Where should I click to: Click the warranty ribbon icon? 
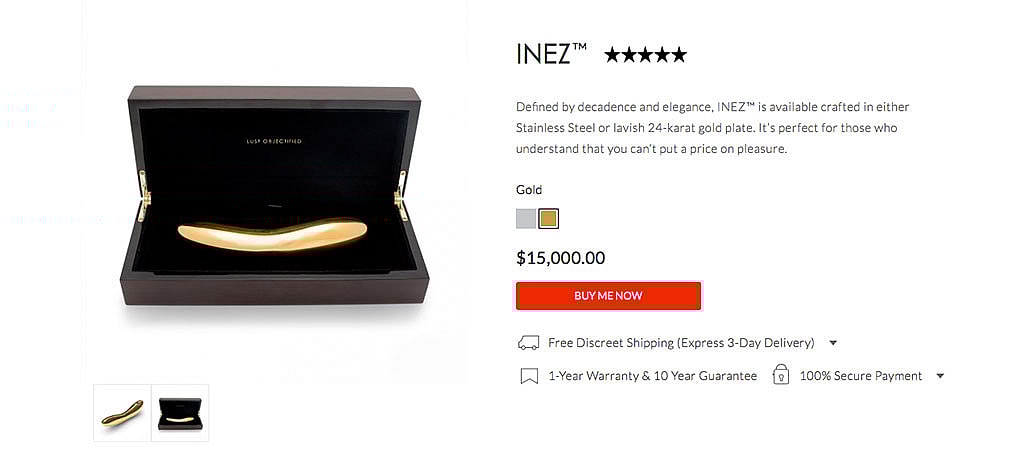528,377
